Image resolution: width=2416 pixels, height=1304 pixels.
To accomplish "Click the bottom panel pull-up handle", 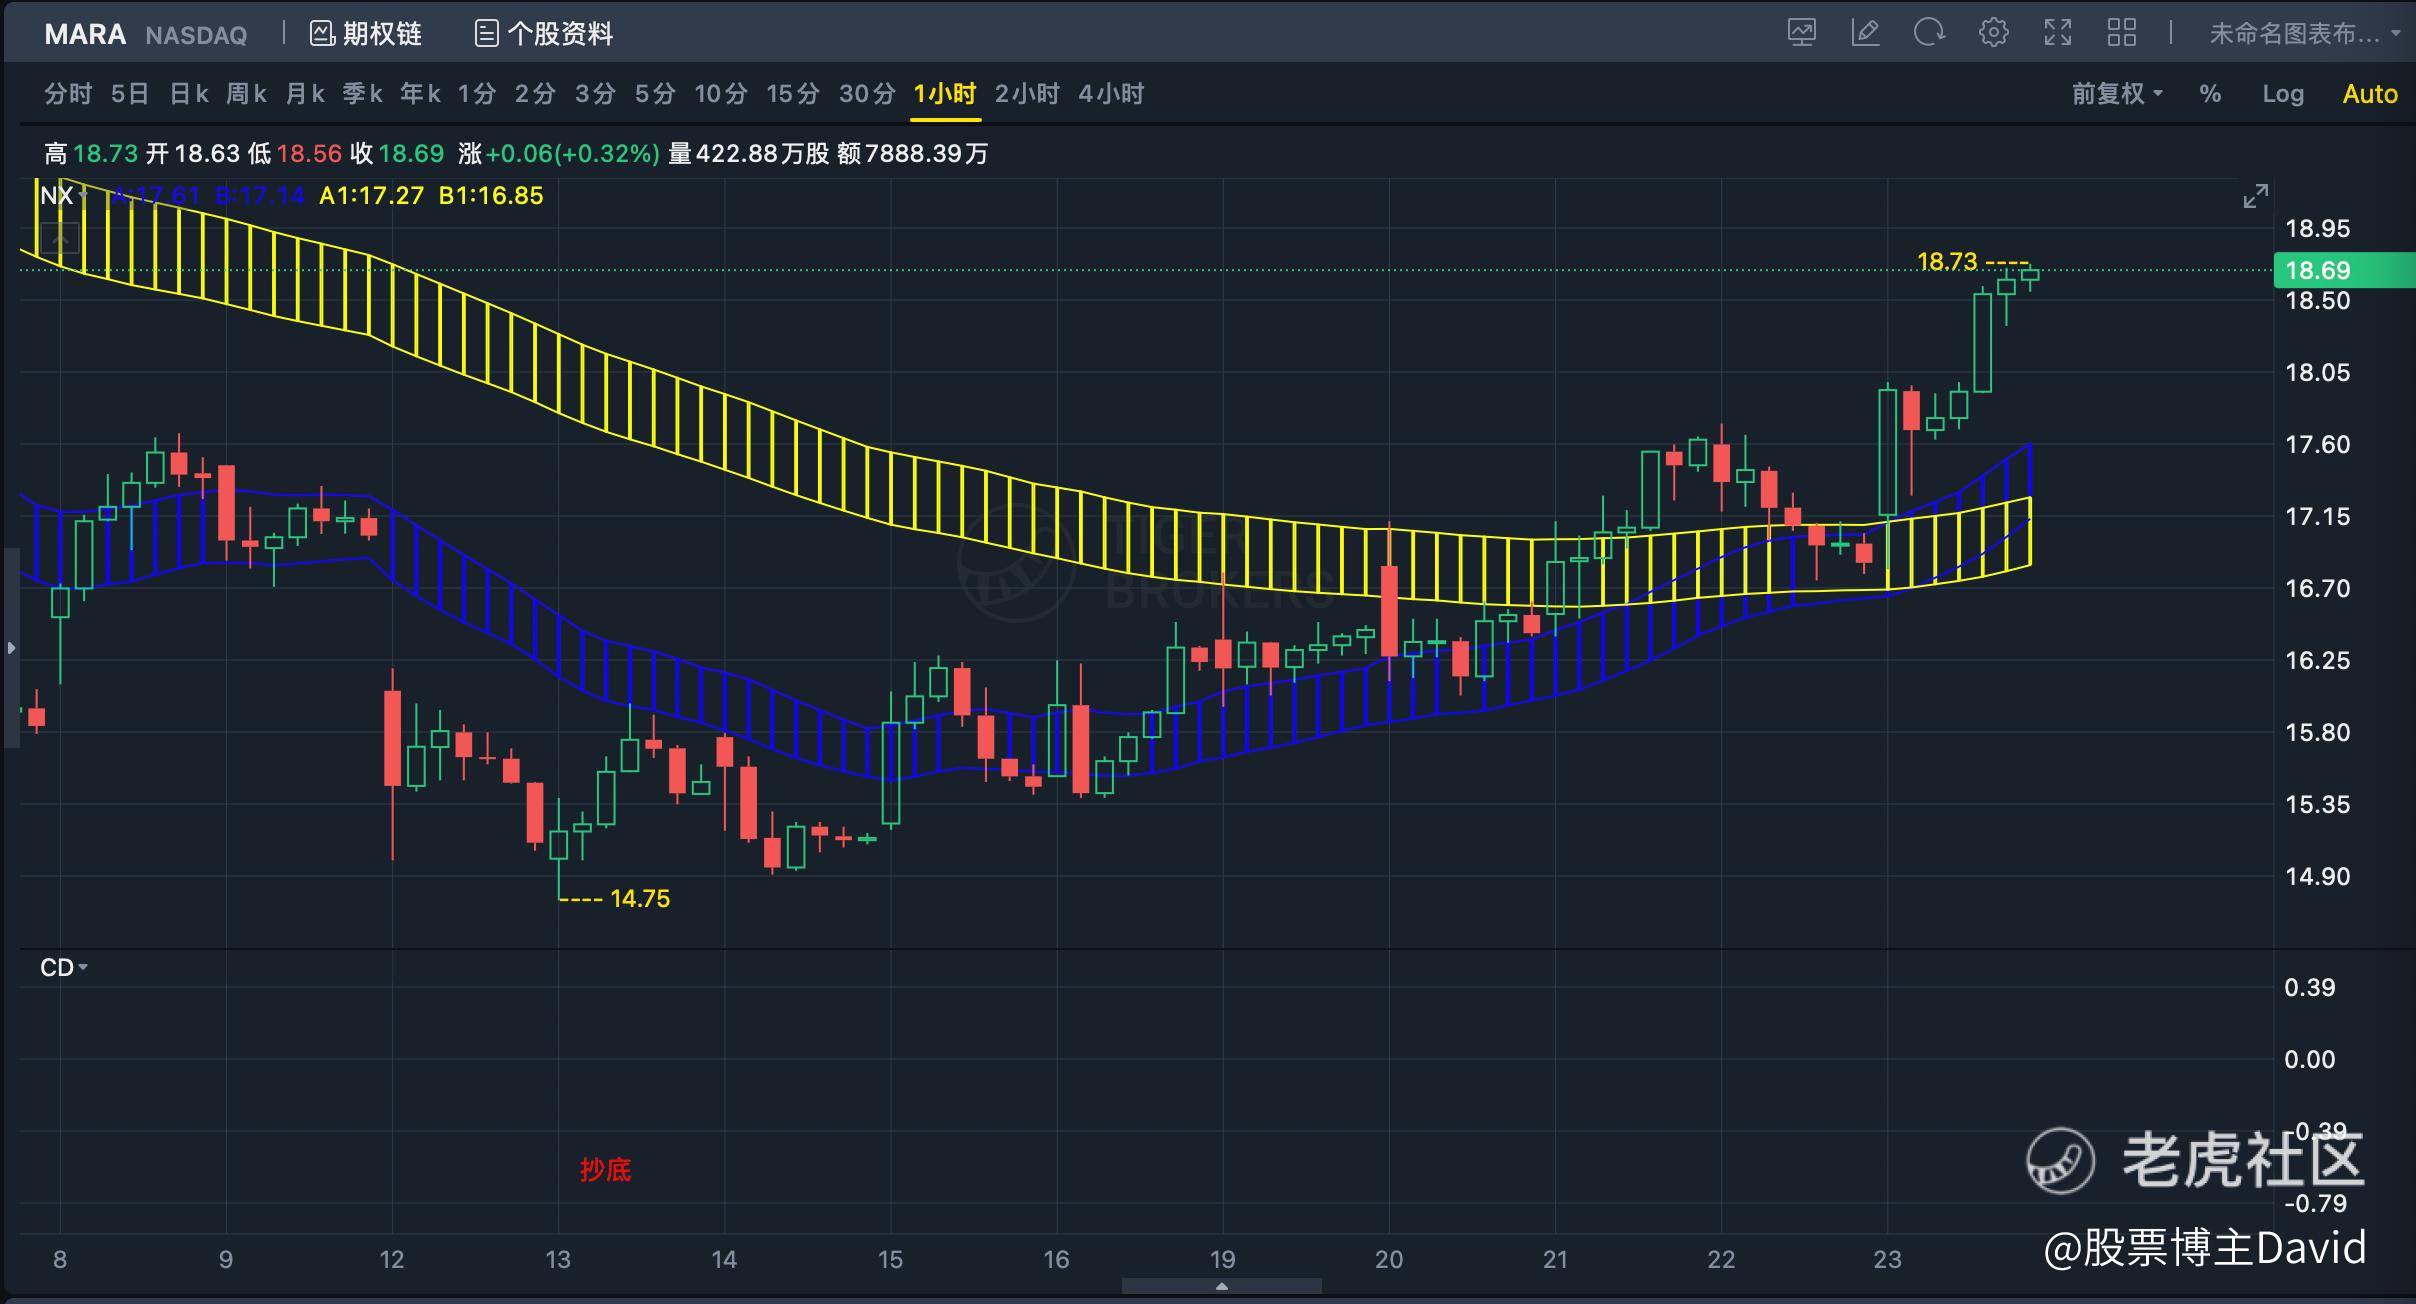I will pos(1221,1286).
